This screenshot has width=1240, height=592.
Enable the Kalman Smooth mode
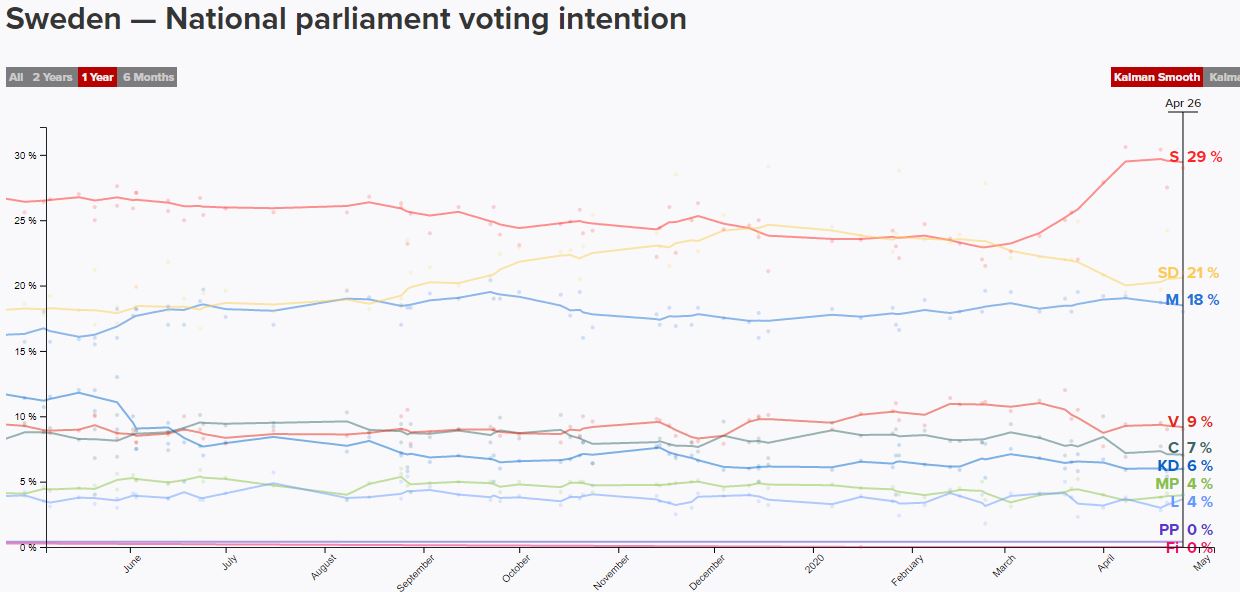click(x=1157, y=77)
